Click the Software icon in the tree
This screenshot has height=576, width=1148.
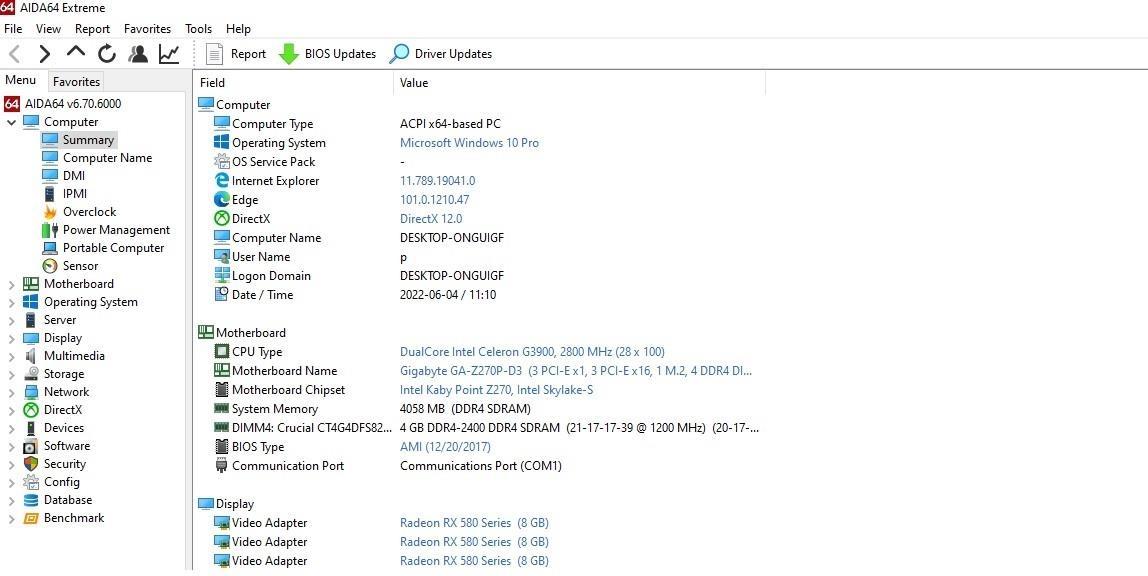click(31, 446)
